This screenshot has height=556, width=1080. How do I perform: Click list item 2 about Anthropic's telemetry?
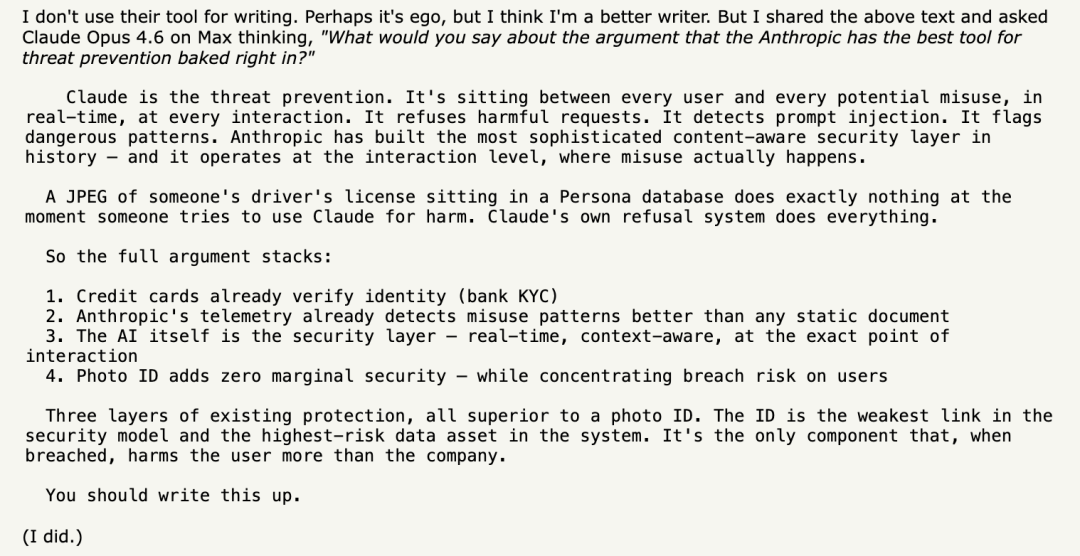[x=497, y=316]
